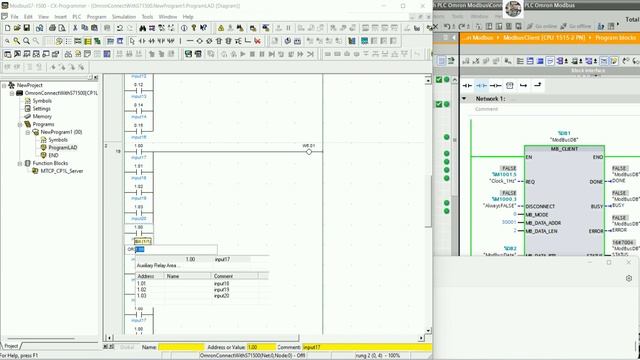Insert a new coil

(x=200, y=41)
